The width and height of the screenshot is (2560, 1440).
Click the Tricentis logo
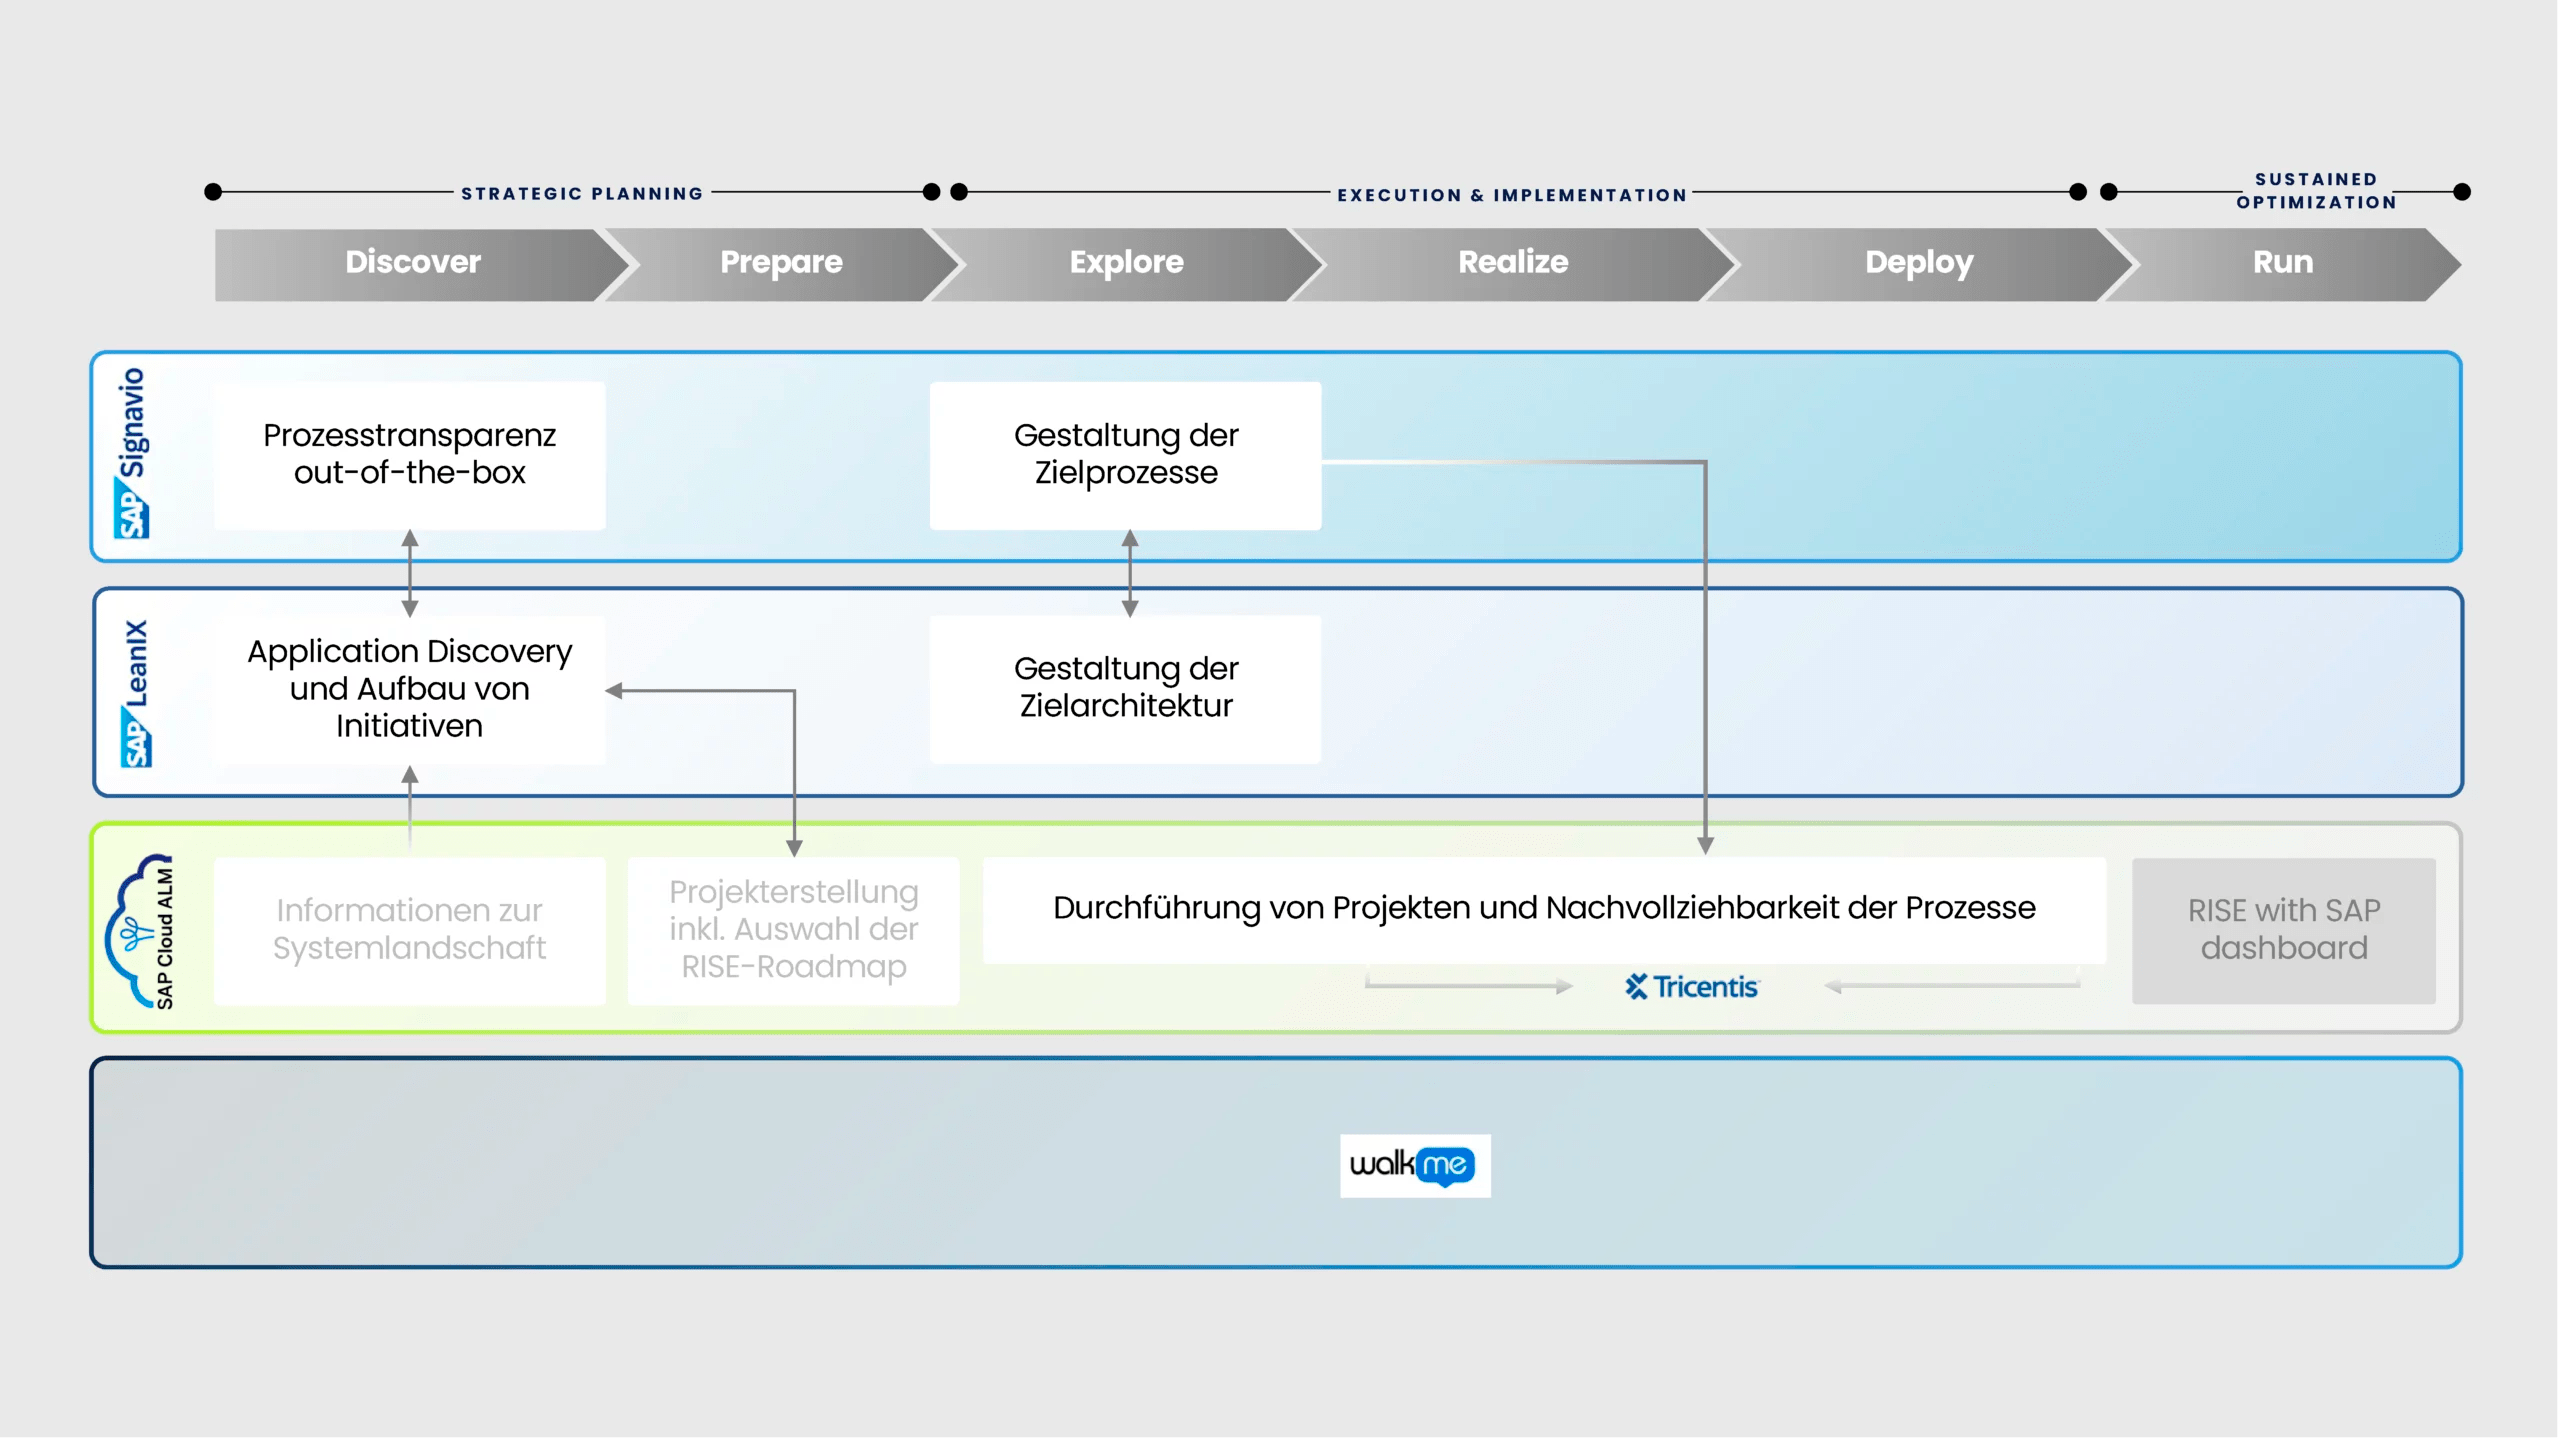1692,987
